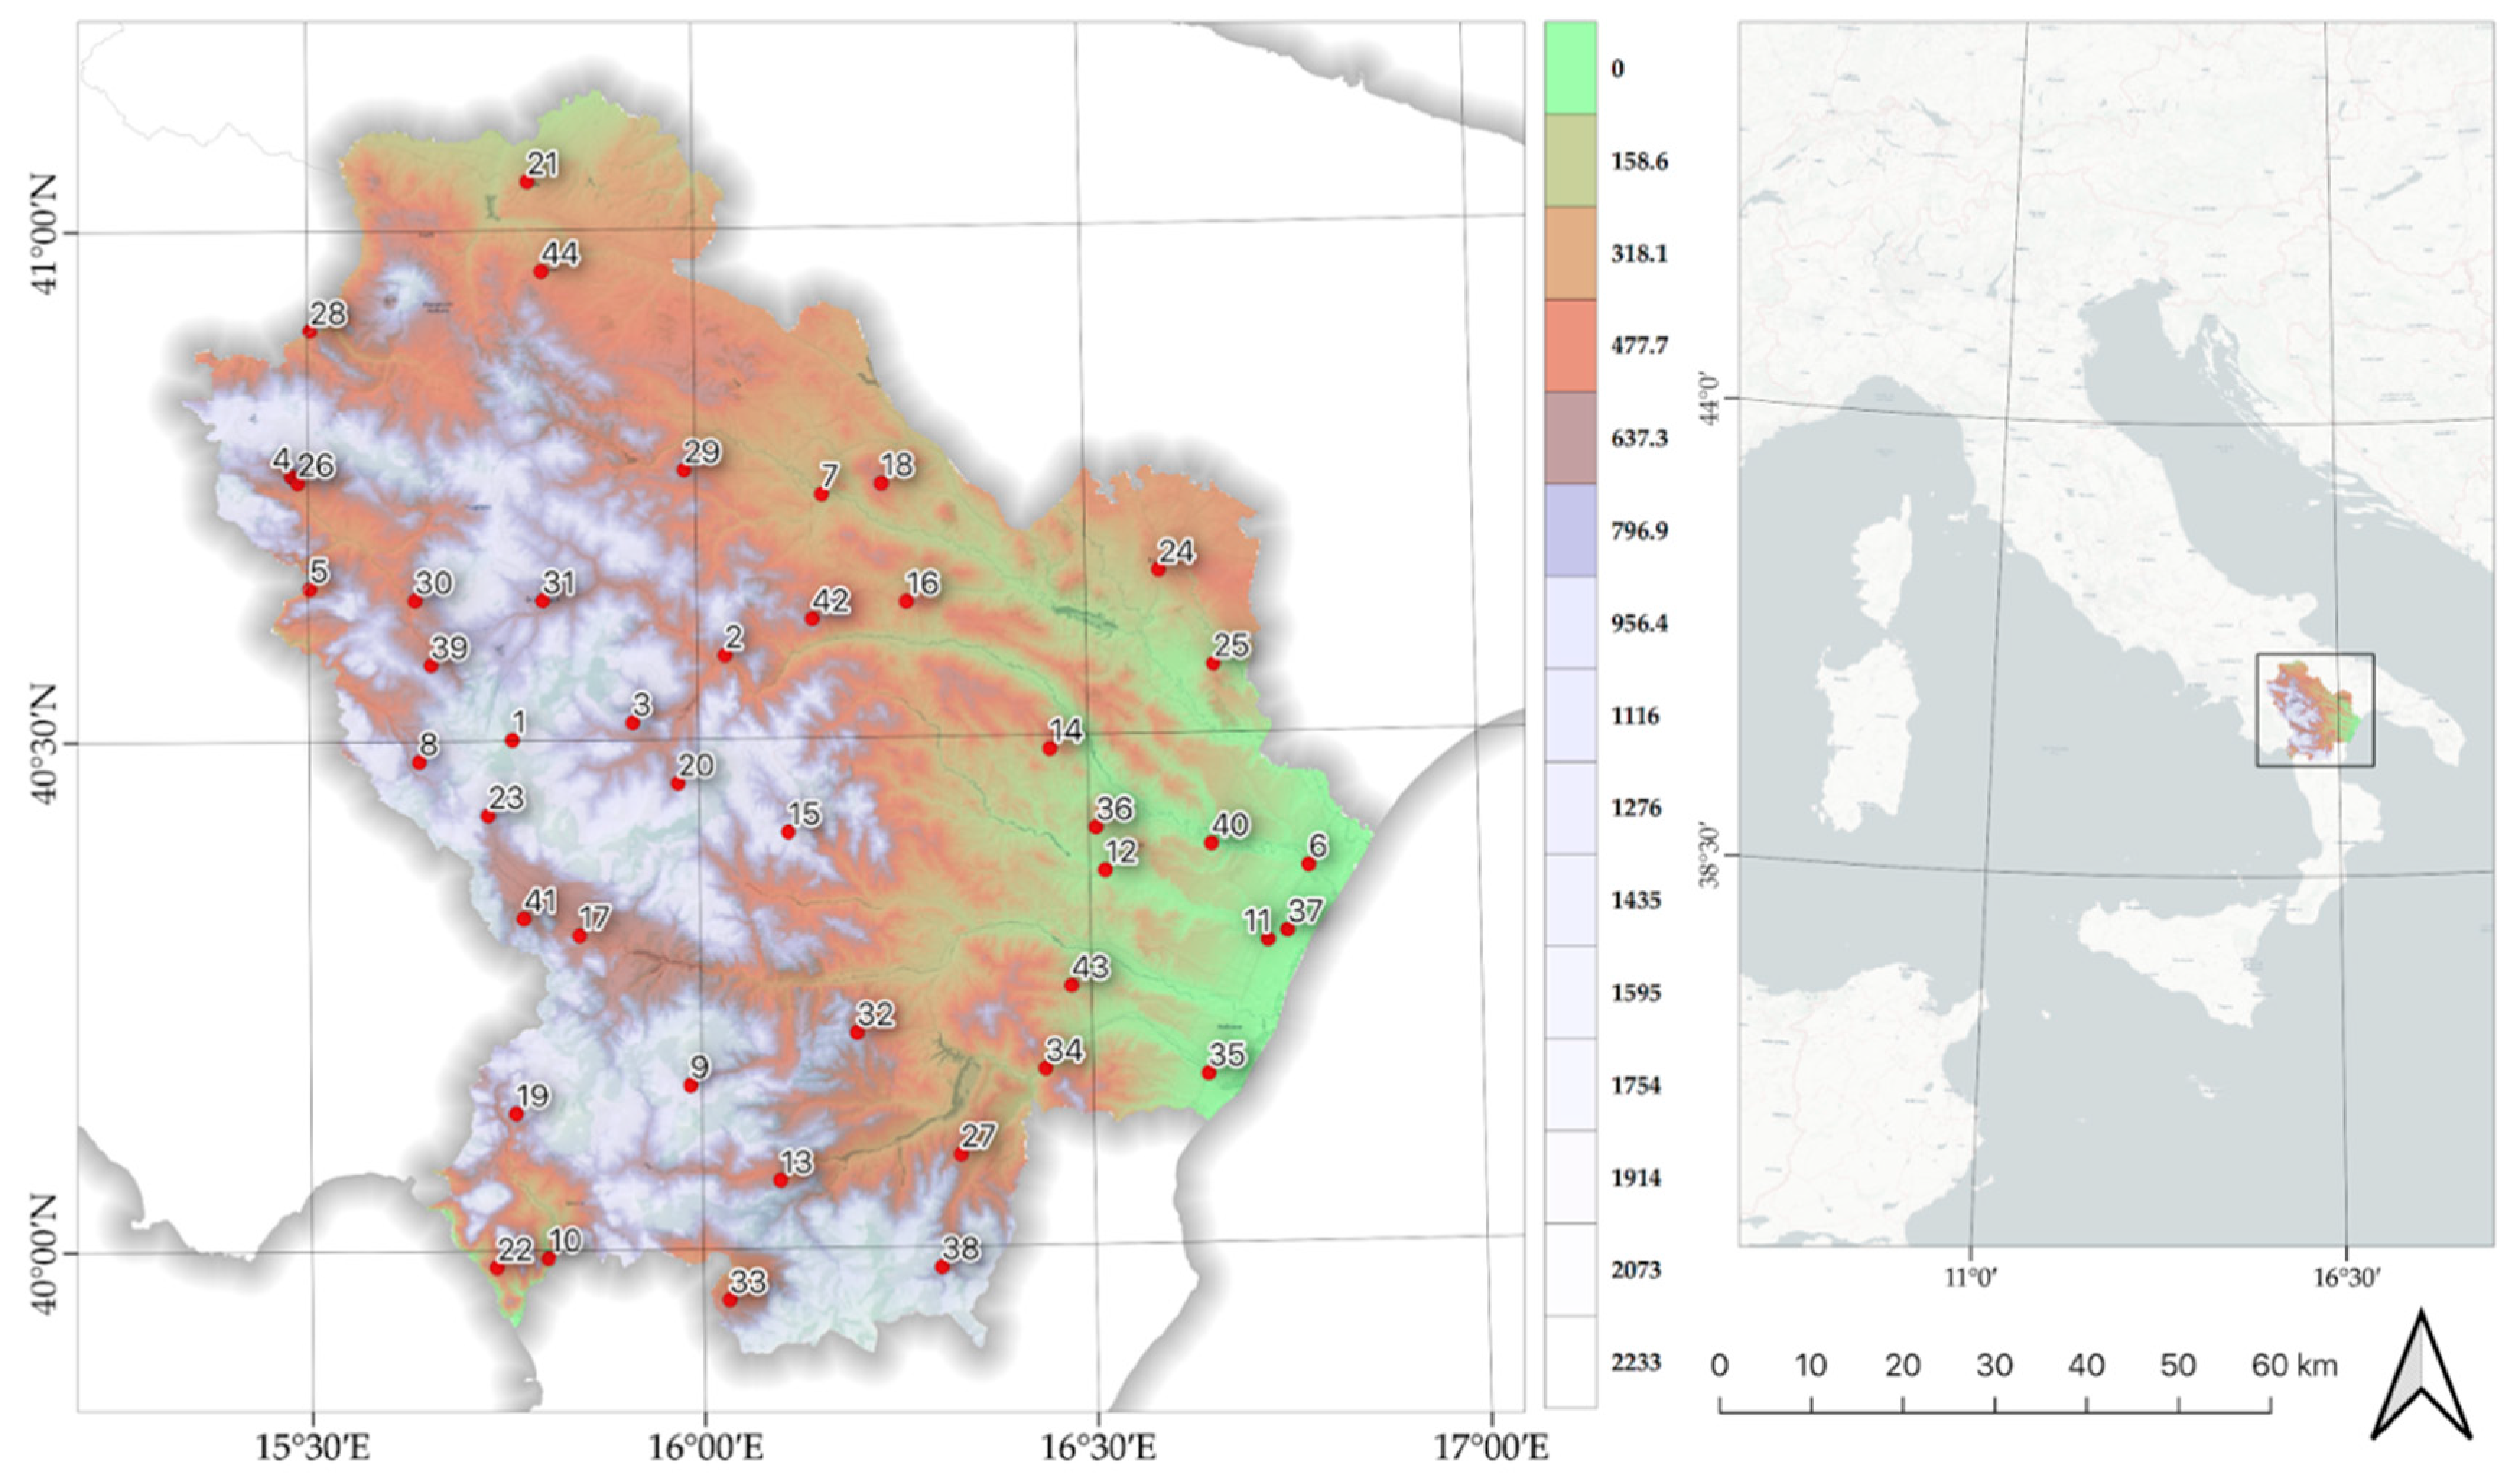
Task: Click the marker numbered 35 near coast
Action: click(1209, 1073)
